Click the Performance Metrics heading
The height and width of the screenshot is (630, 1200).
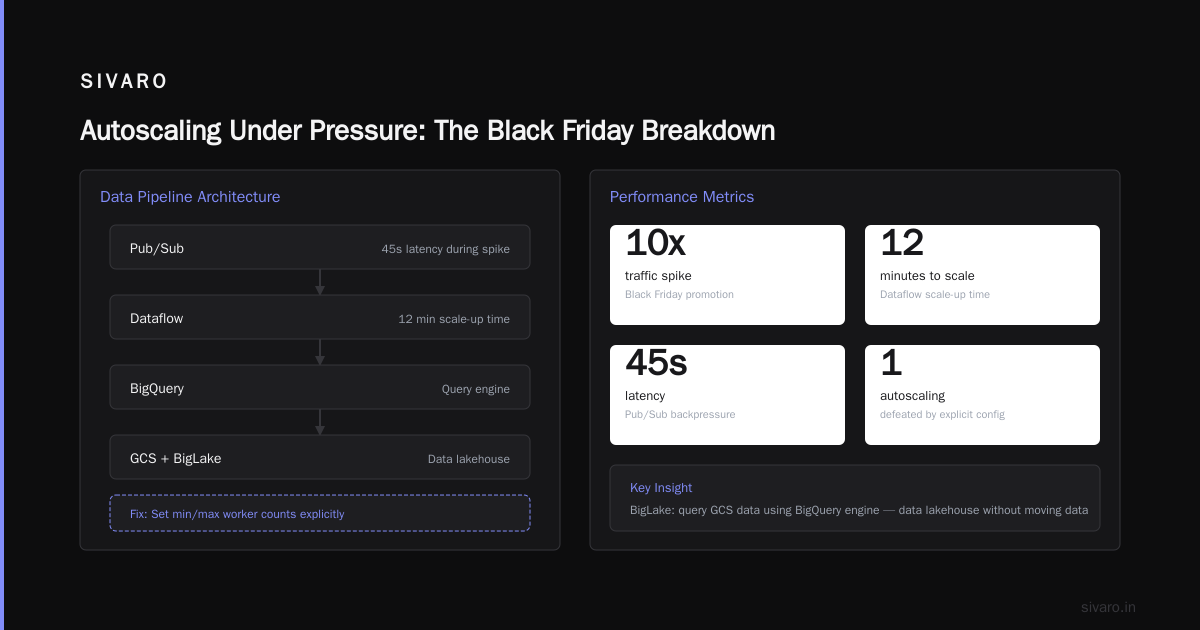682,197
